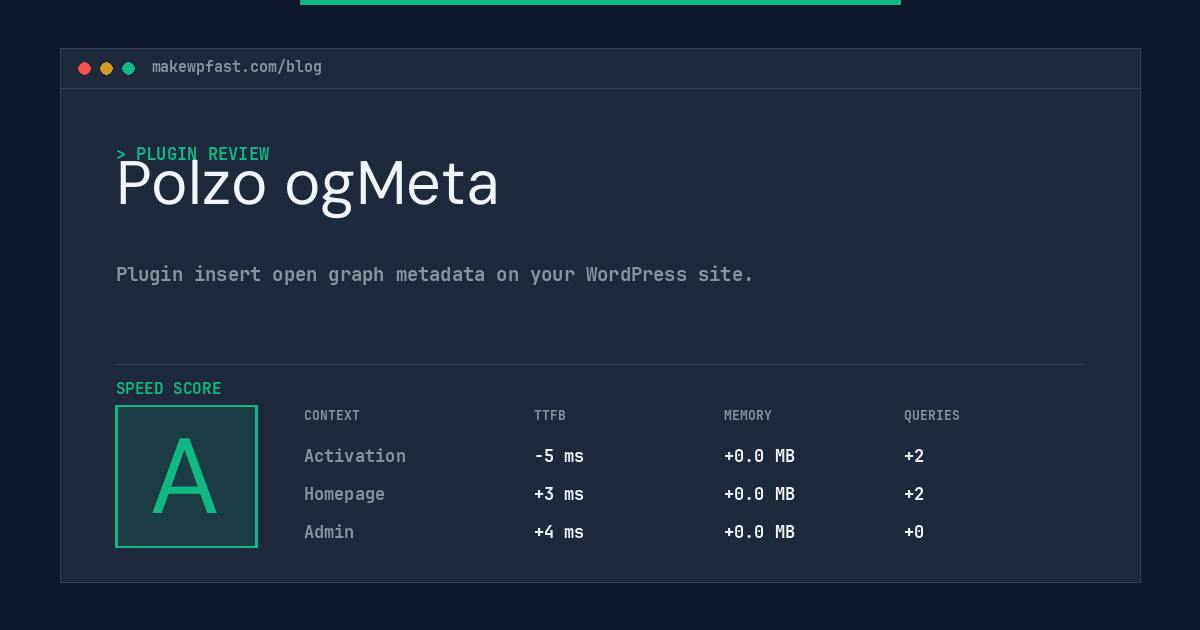Click the plugin description sentence
Viewport: 1200px width, 630px height.
click(435, 274)
